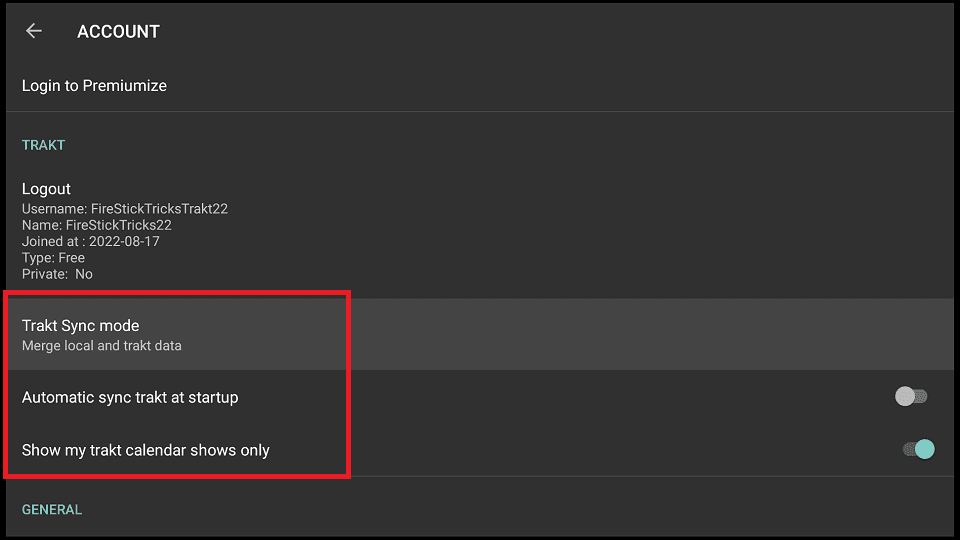Click the Show my trakt calendar shows only label
The image size is (960, 540).
pos(146,450)
